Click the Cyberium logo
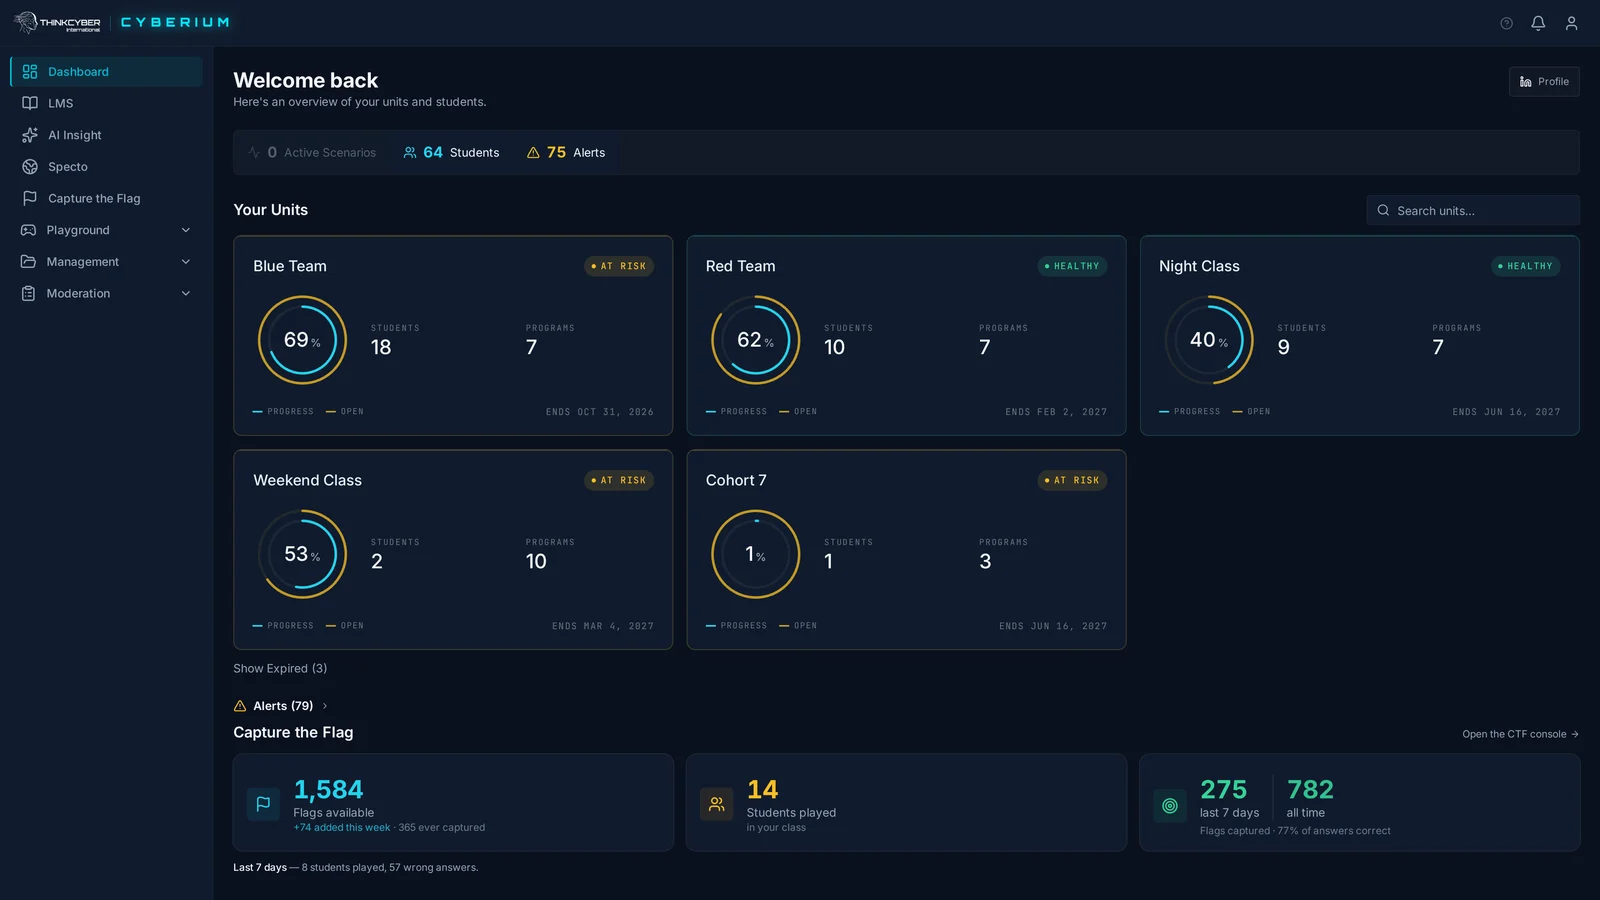Screen dimensions: 1600x900 tap(175, 22)
